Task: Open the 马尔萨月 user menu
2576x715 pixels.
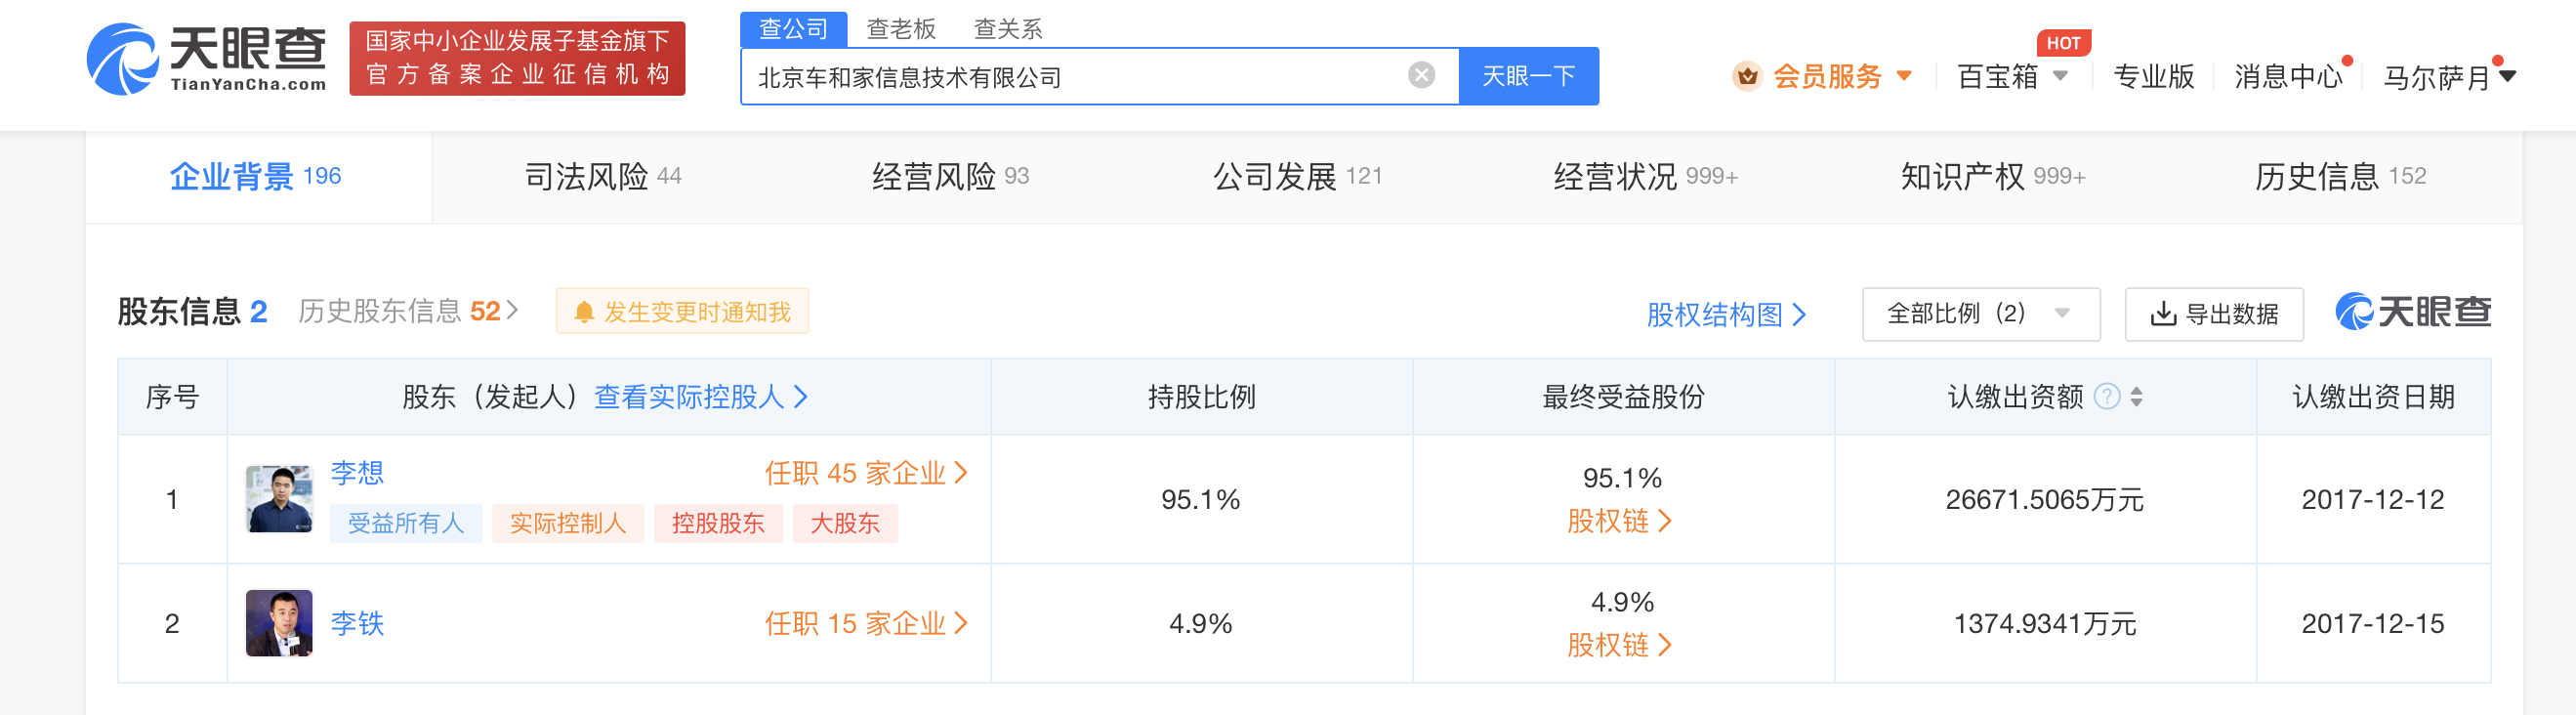Action: (x=2449, y=77)
